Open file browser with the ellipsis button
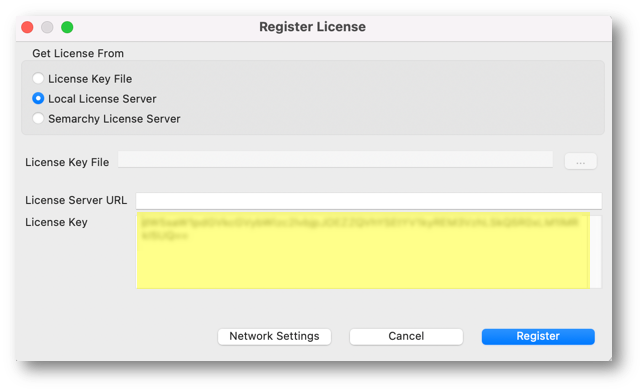This screenshot has height=392, width=643. pyautogui.click(x=580, y=162)
